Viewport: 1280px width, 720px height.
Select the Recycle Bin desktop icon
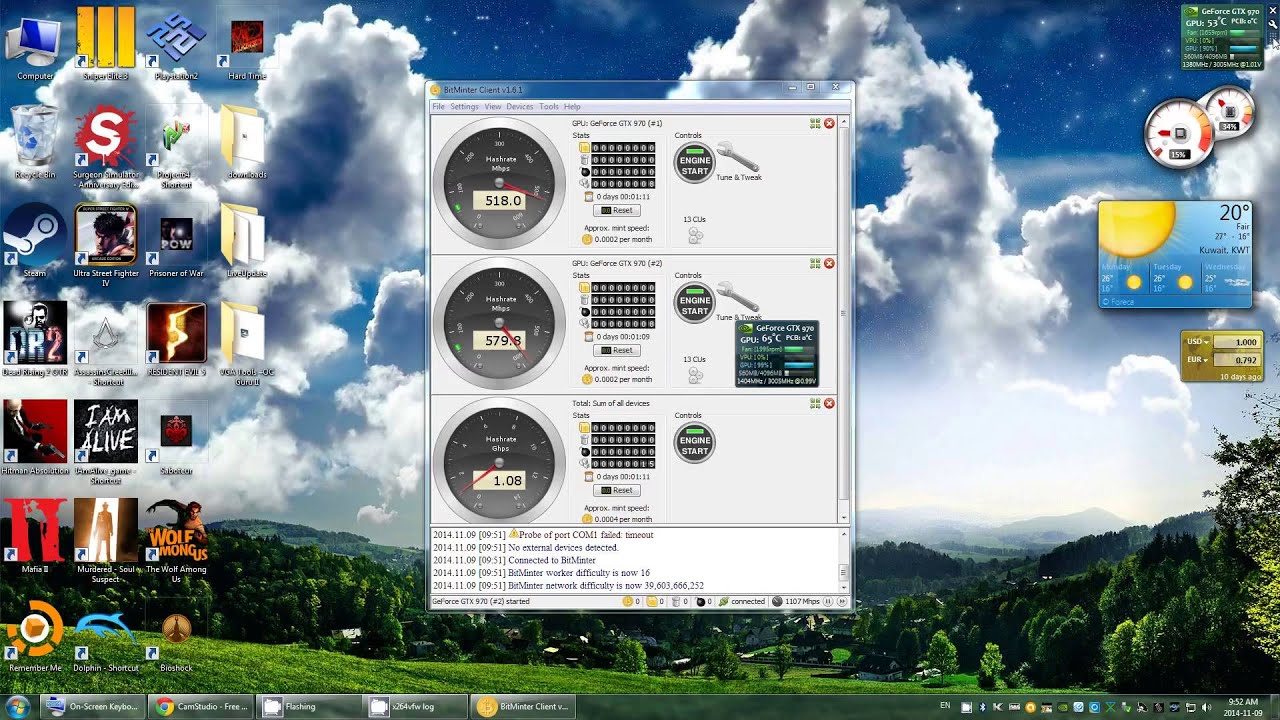pos(35,143)
